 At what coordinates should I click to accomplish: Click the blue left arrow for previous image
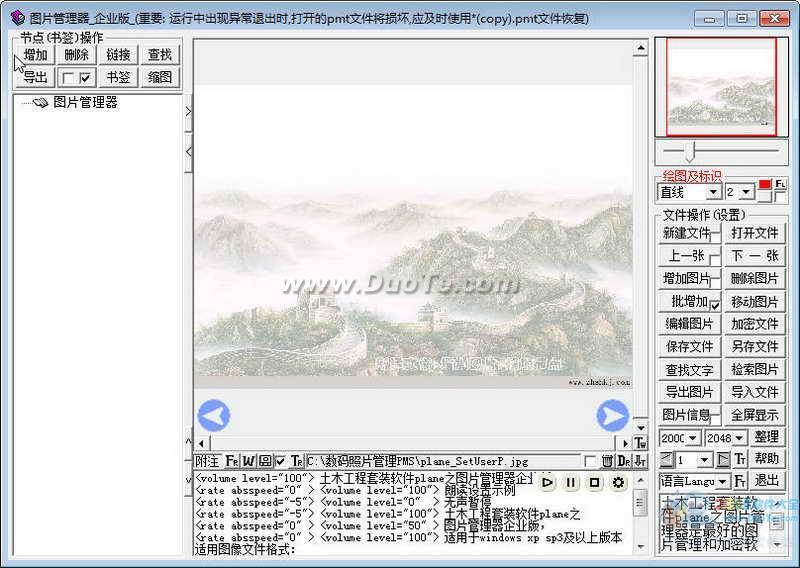tap(213, 415)
